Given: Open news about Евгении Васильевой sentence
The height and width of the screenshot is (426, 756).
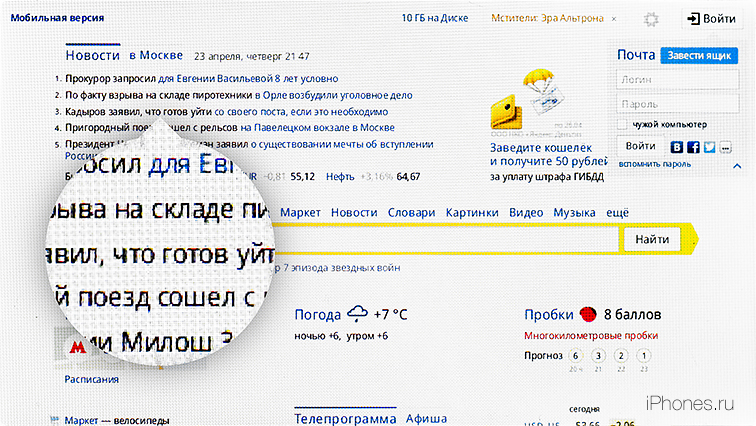Looking at the screenshot, I should click(202, 79).
